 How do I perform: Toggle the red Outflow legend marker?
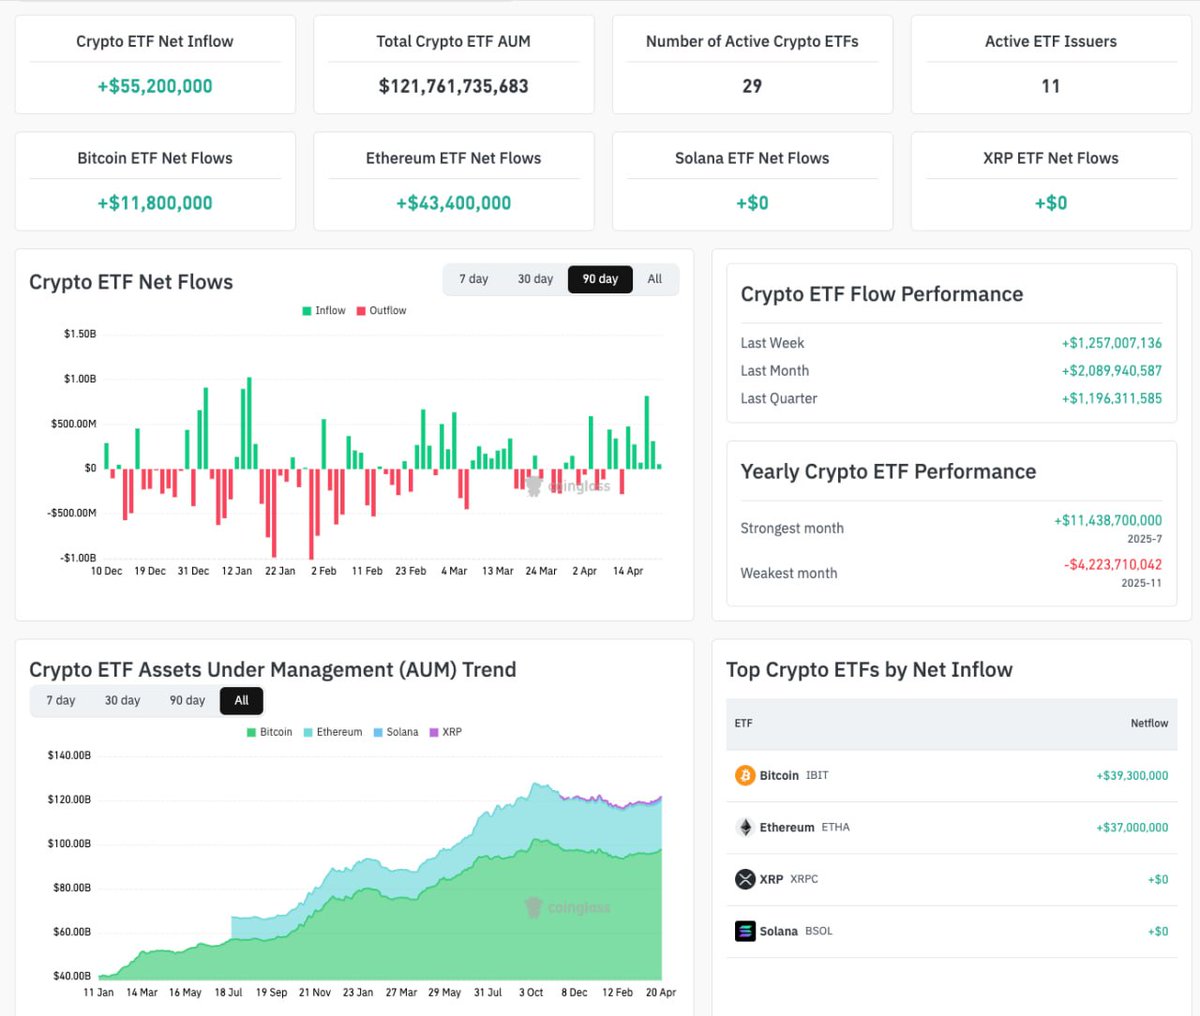pos(361,311)
